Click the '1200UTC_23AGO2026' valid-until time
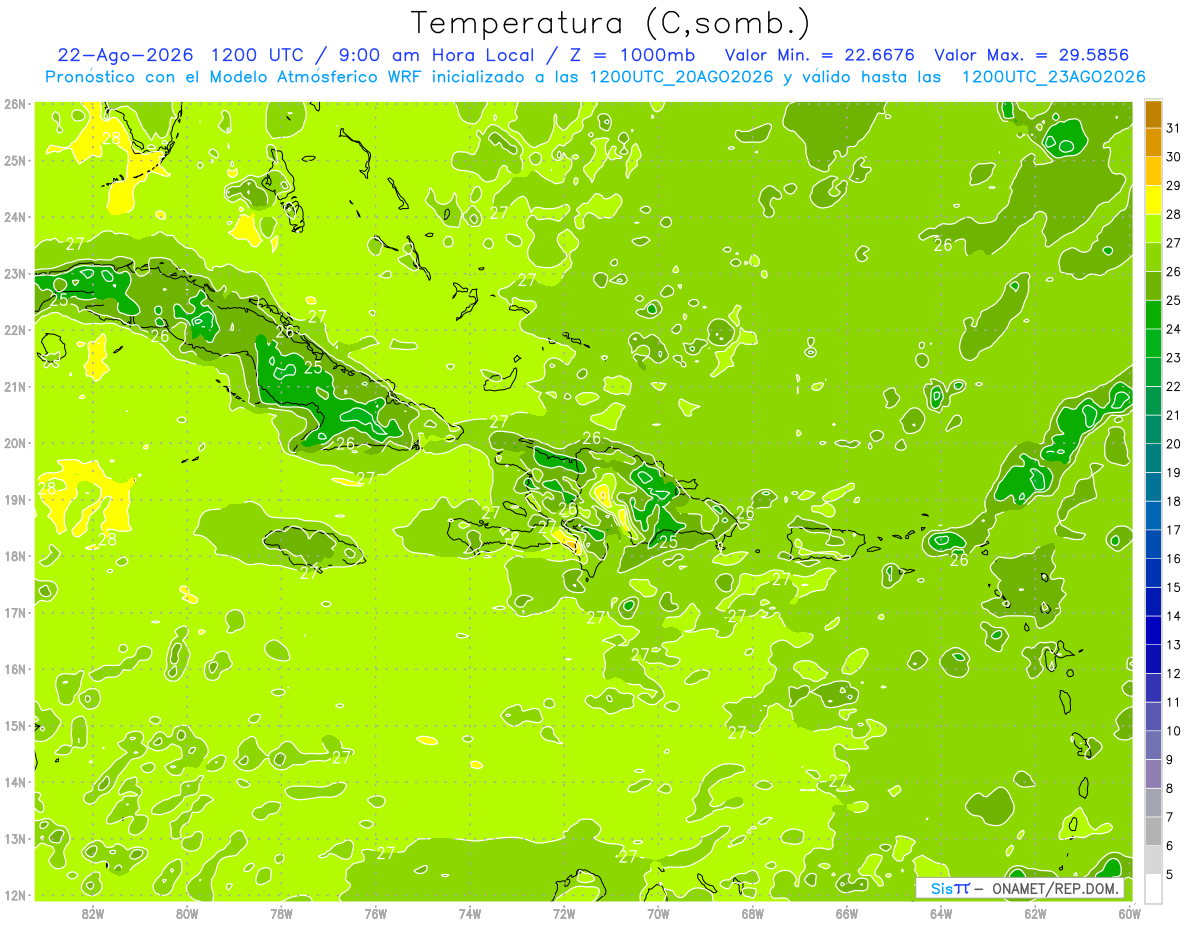This screenshot has height=927, width=1200. click(x=1053, y=76)
